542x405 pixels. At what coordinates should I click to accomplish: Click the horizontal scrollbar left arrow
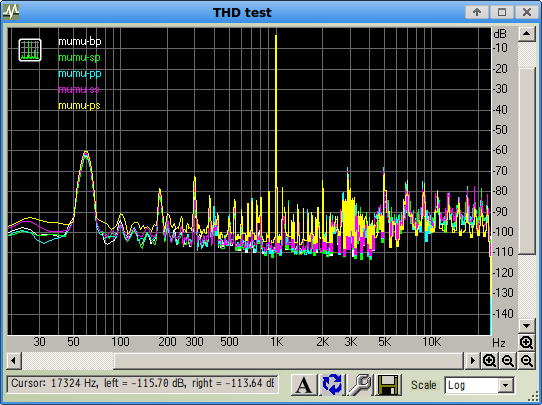[14, 361]
